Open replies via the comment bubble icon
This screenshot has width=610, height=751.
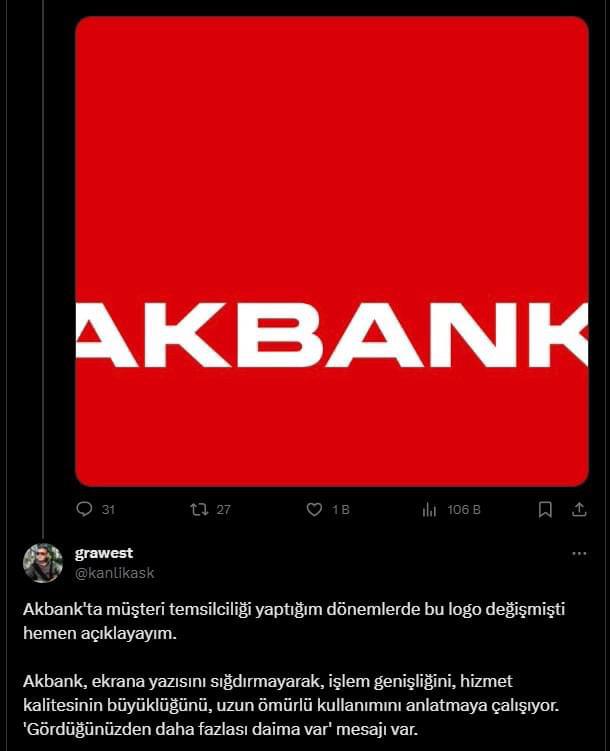point(84,509)
